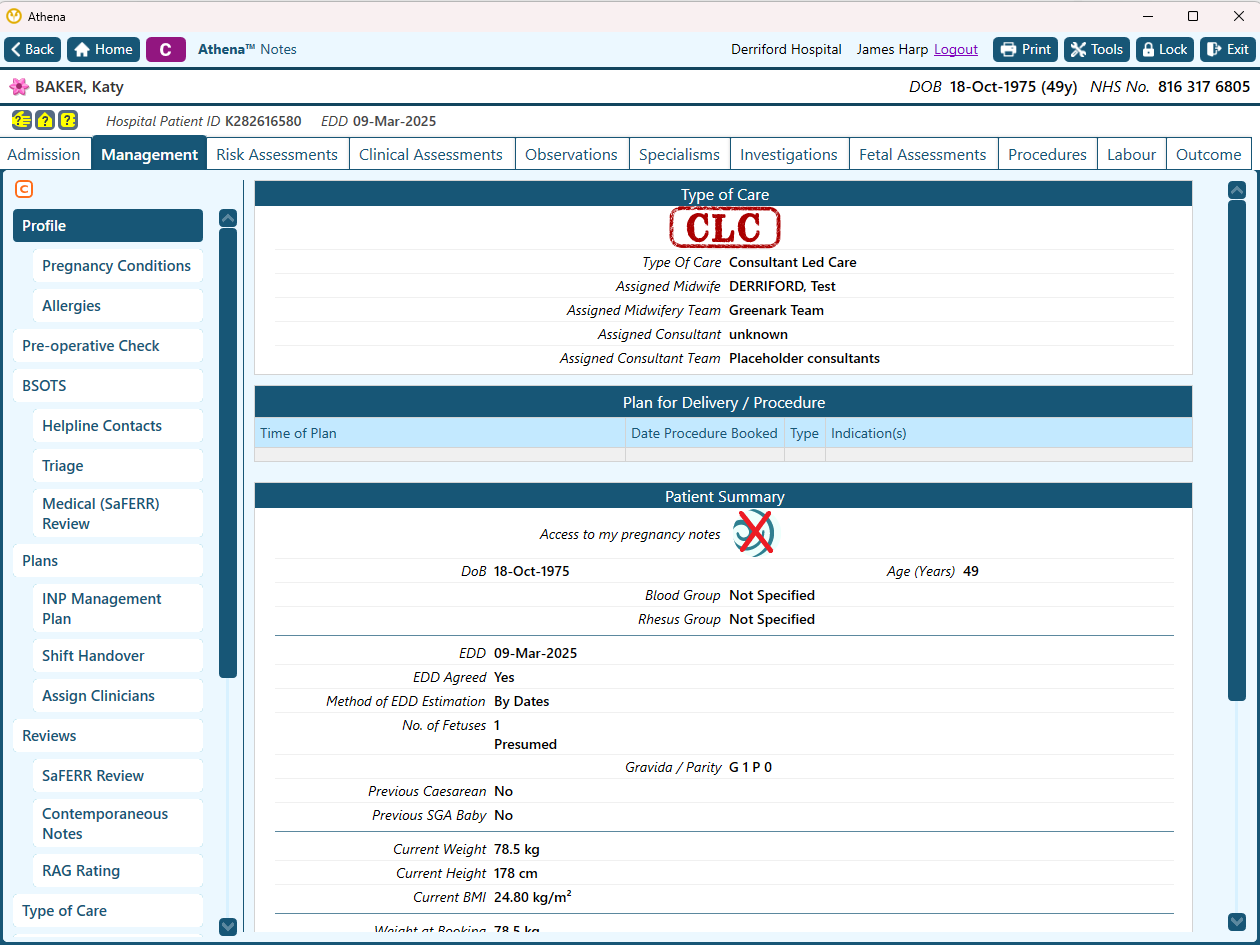Open Shift Handover
The width and height of the screenshot is (1260, 945).
click(x=117, y=656)
